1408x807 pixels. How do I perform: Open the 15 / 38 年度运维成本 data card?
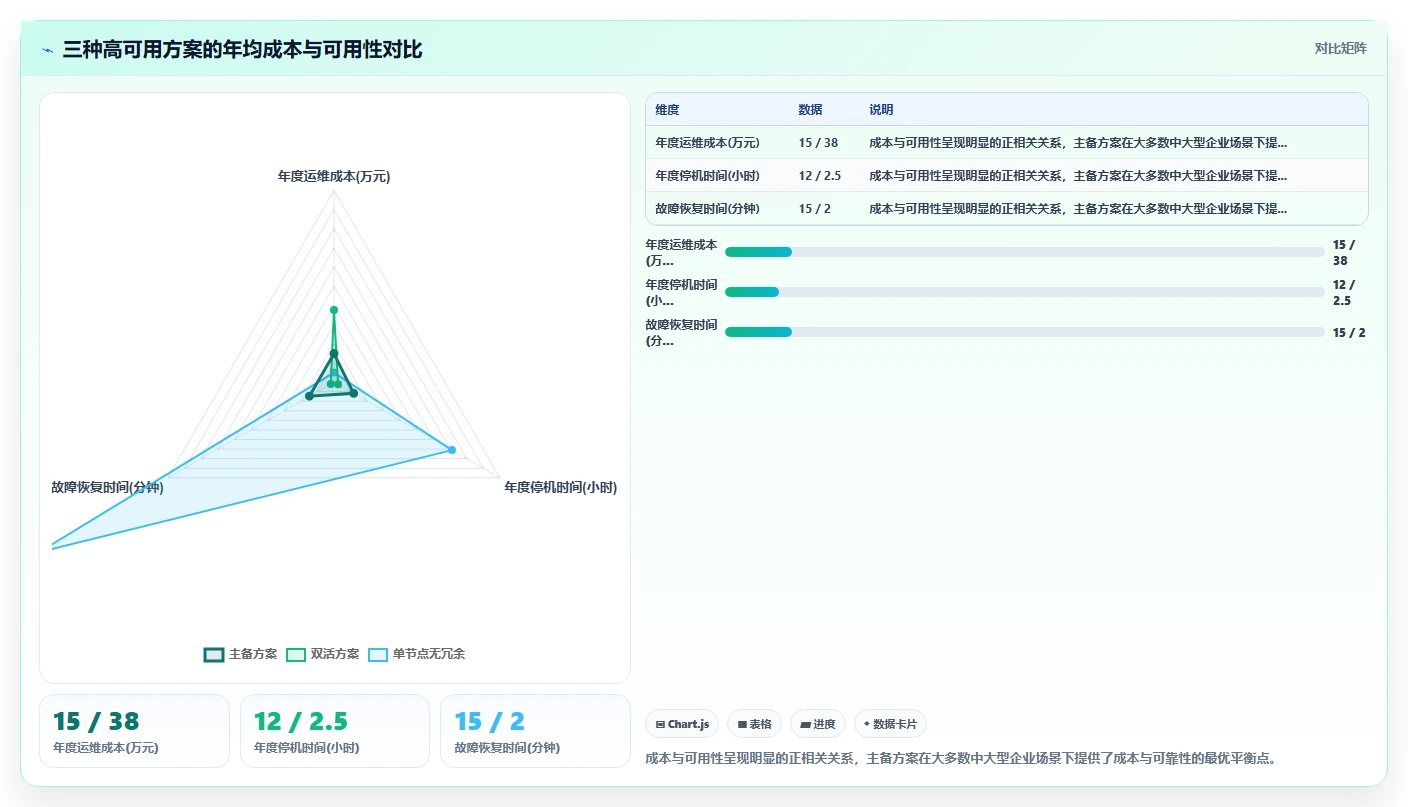coord(134,731)
